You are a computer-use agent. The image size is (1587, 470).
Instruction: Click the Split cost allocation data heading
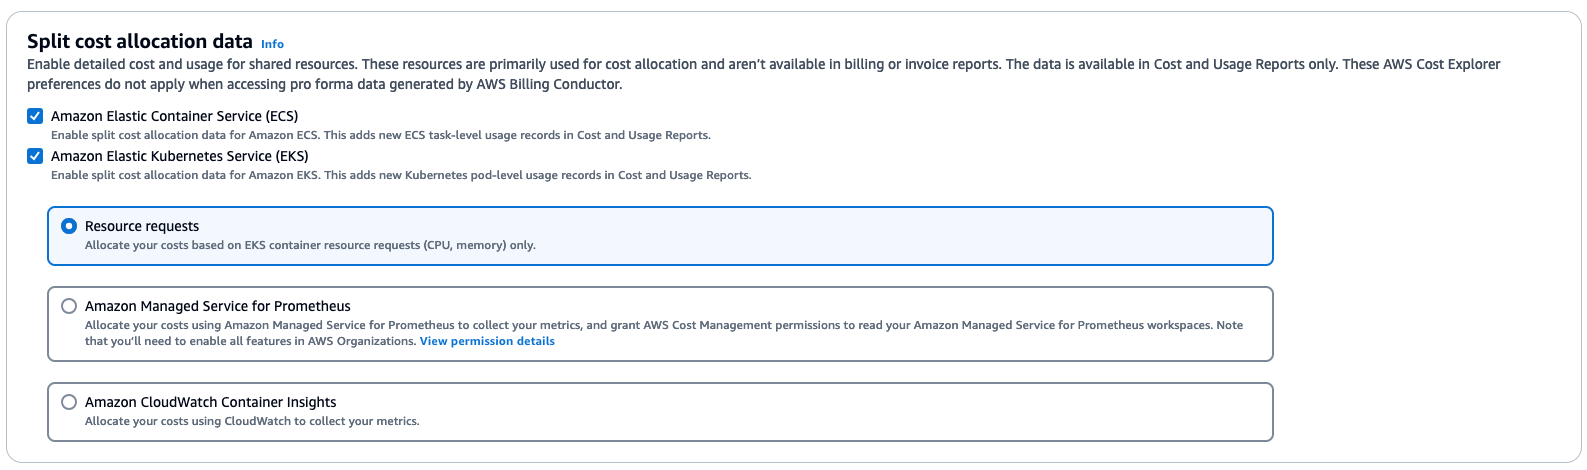(139, 41)
